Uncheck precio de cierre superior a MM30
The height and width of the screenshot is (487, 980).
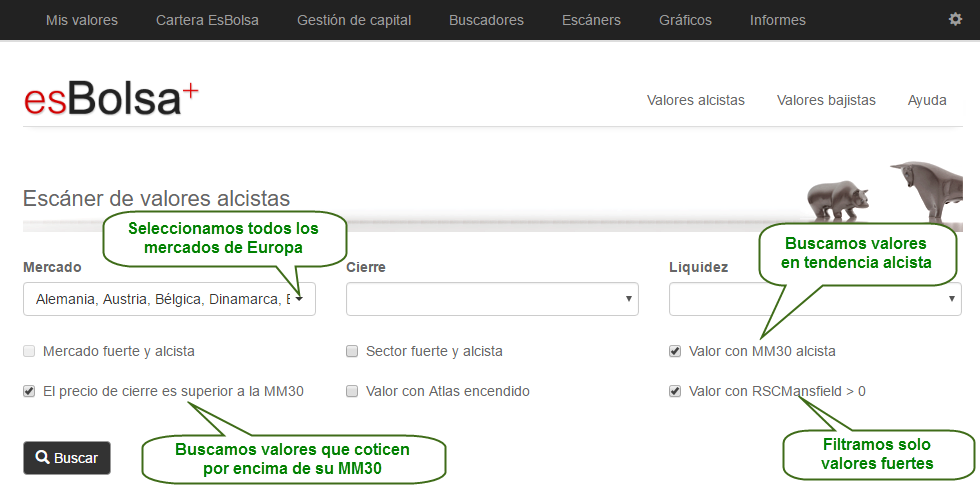(x=29, y=391)
